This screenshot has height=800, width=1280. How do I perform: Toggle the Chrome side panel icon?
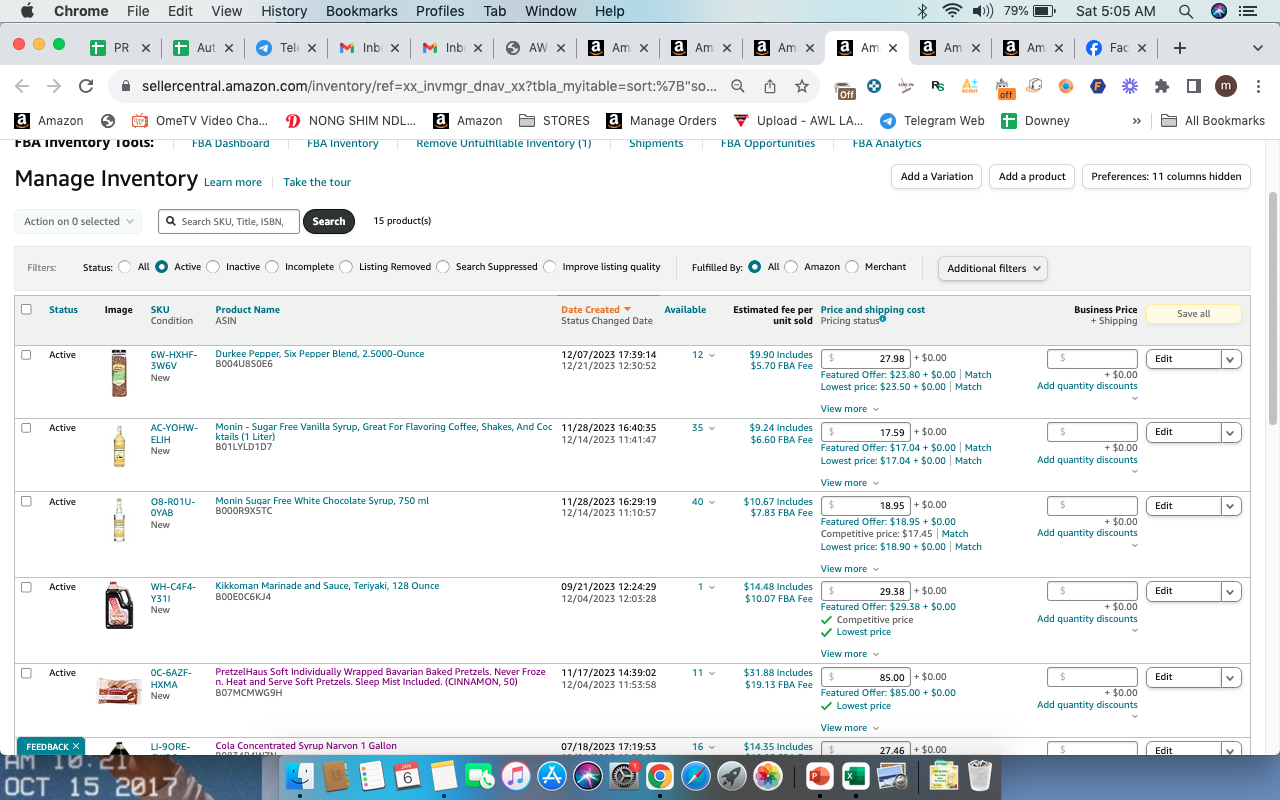click(1193, 86)
